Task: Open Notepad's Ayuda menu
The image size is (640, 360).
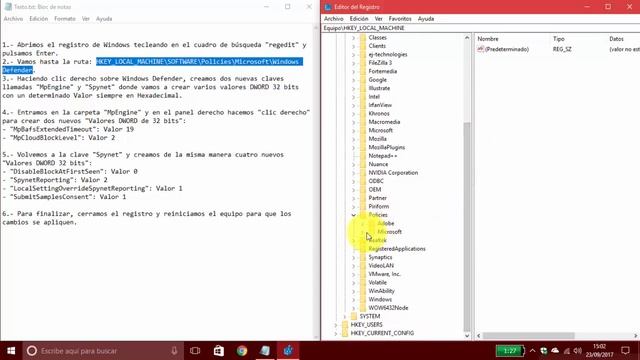Action: point(104,19)
